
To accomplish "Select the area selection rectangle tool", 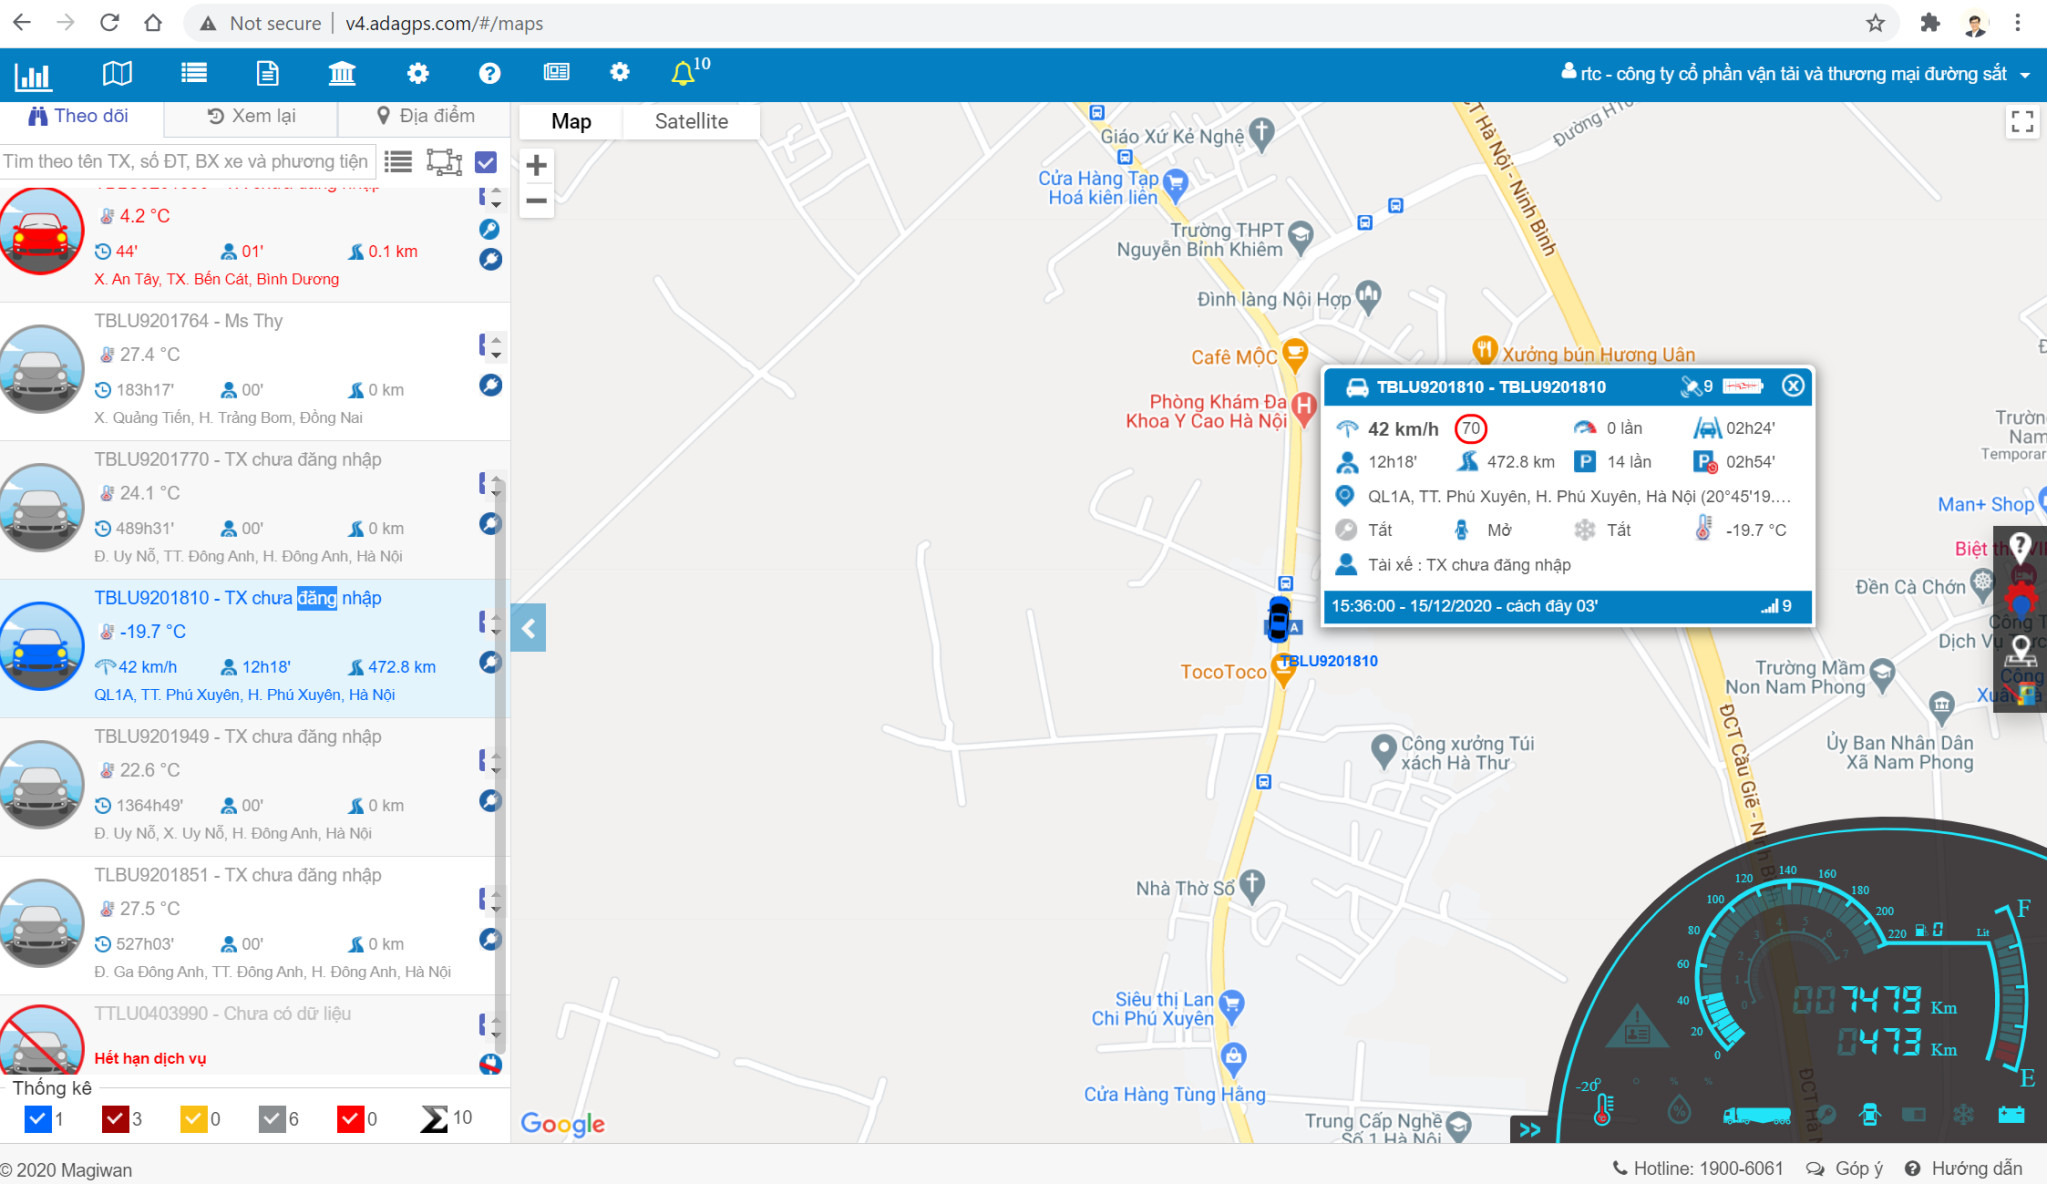I will pos(443,162).
